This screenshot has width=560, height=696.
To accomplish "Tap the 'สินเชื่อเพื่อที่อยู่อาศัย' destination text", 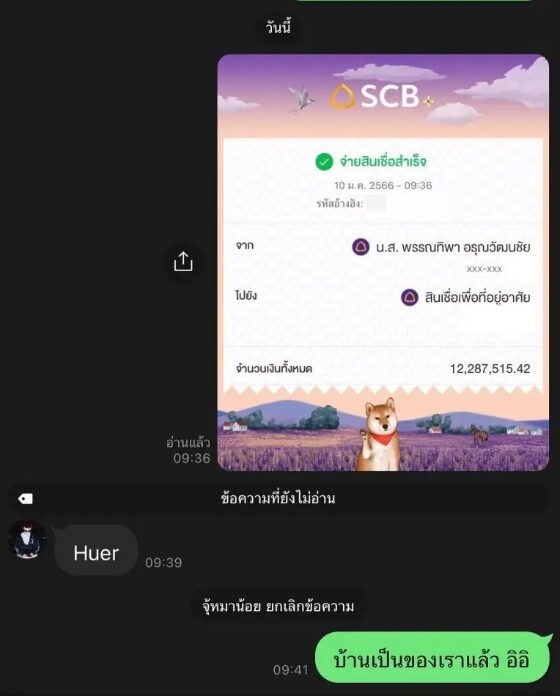I will coord(477,297).
